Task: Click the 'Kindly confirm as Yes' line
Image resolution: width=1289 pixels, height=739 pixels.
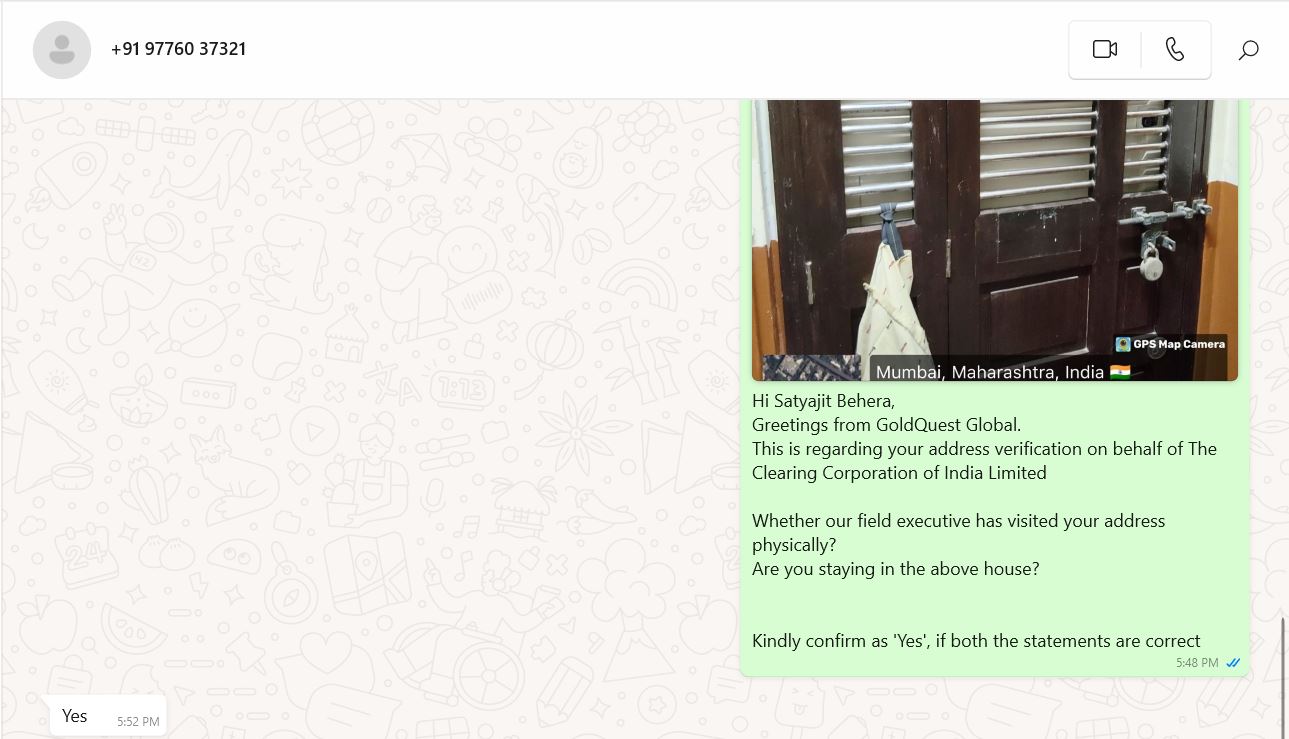Action: tap(976, 641)
